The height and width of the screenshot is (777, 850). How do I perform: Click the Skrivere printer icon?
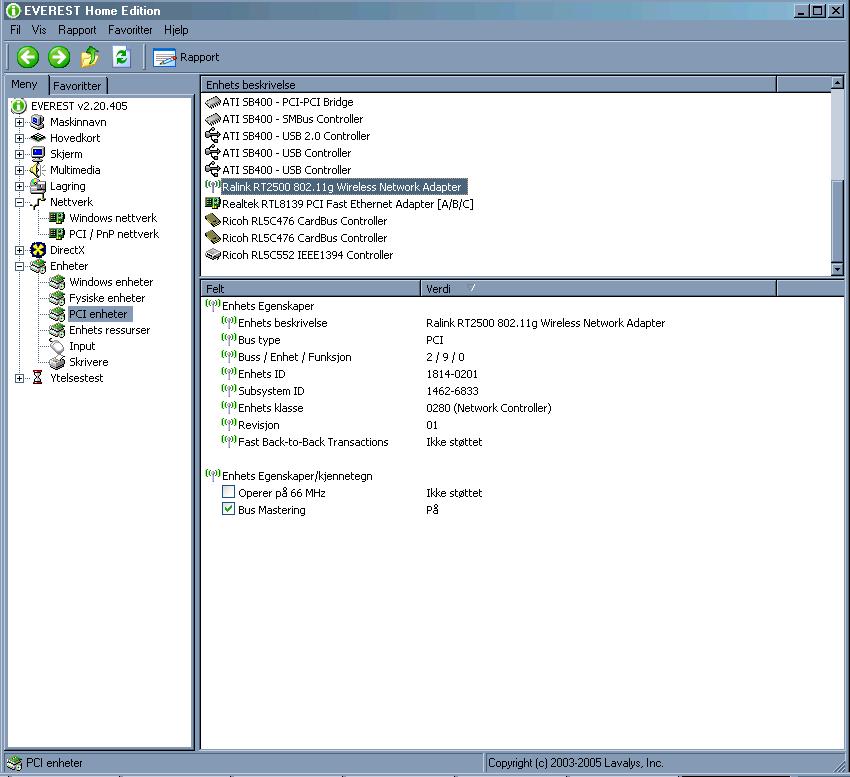tap(57, 362)
